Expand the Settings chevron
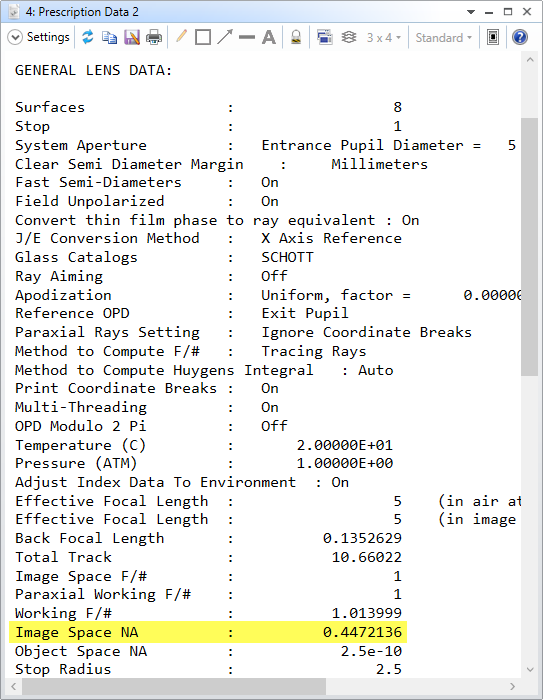Viewport: 543px width, 700px height. tap(15, 37)
